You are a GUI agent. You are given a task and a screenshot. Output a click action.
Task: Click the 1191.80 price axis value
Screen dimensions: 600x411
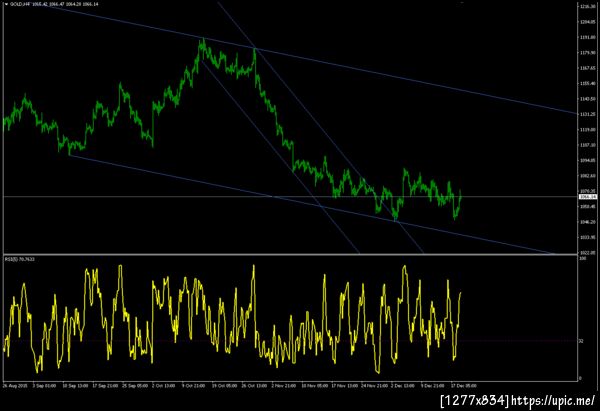pos(587,38)
